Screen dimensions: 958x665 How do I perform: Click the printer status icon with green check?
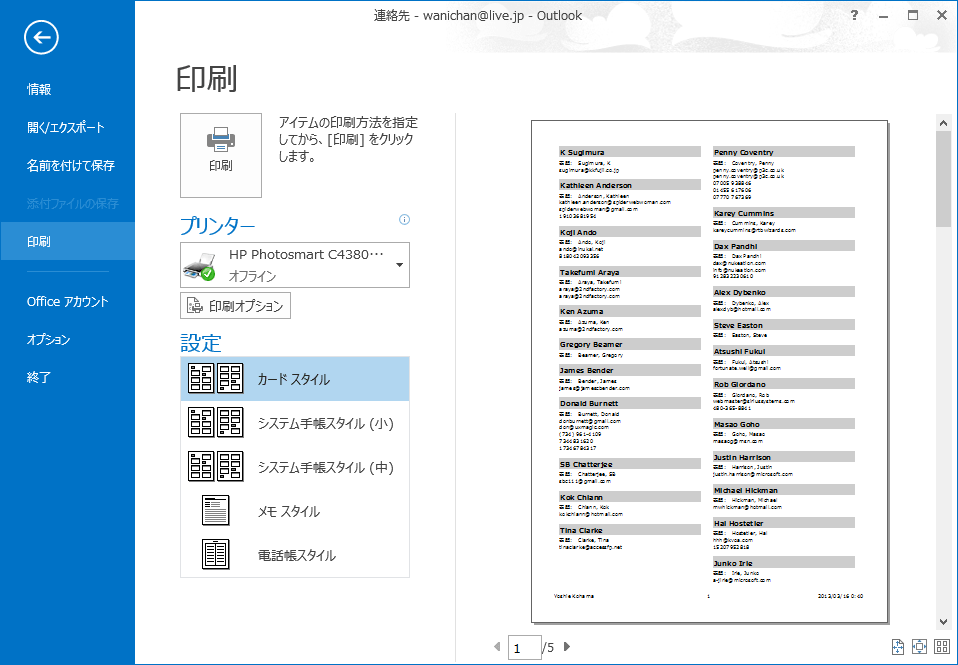click(199, 267)
